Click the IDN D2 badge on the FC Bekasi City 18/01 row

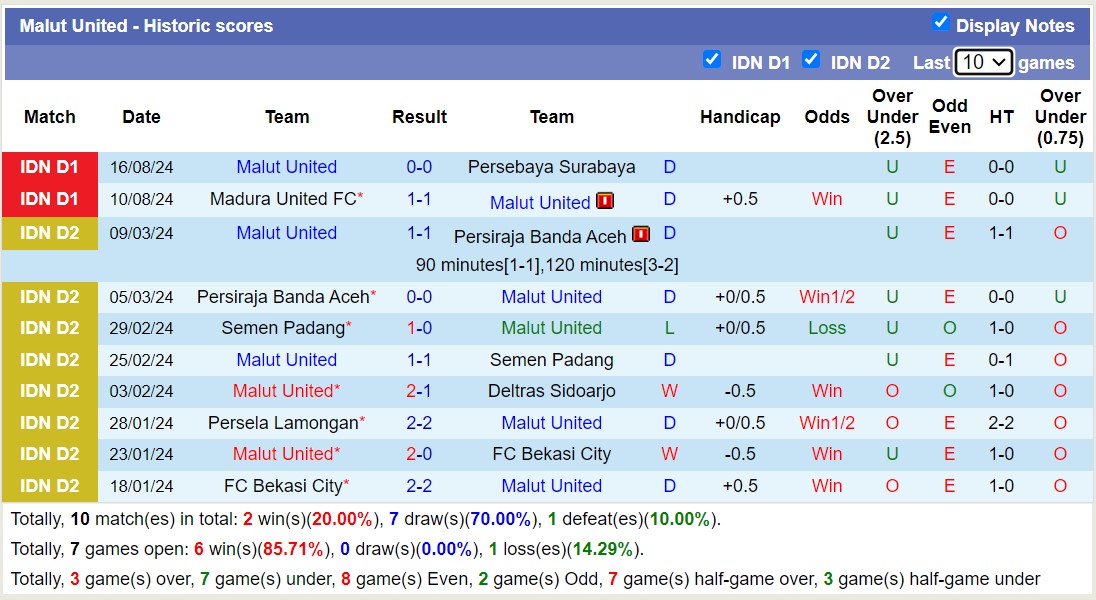[49, 485]
